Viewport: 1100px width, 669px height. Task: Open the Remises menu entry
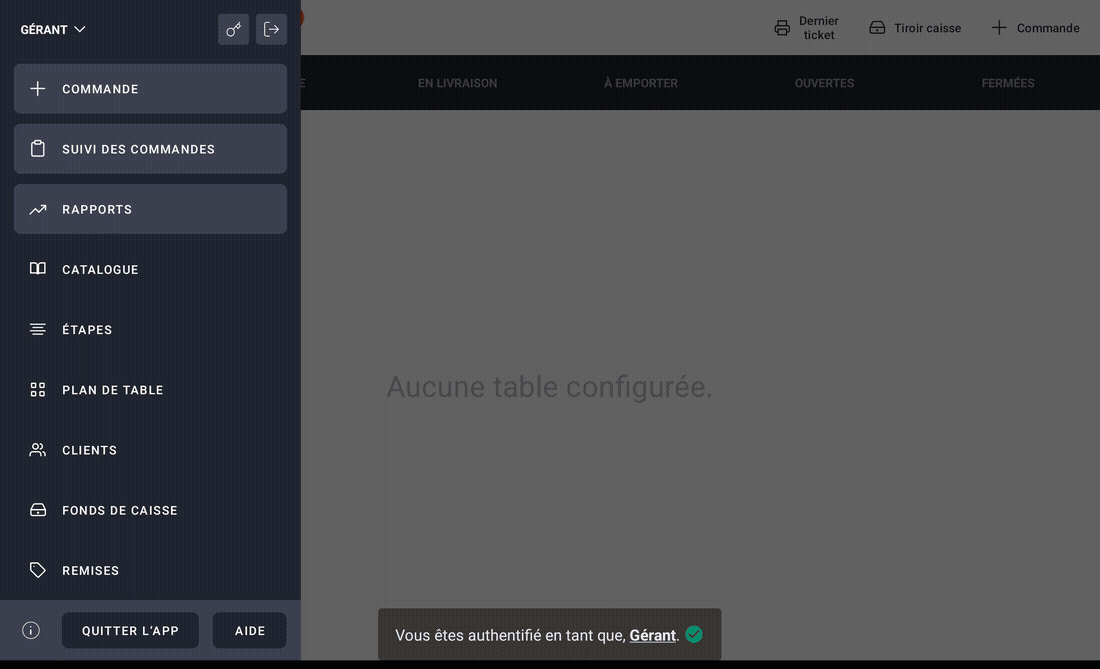(150, 570)
